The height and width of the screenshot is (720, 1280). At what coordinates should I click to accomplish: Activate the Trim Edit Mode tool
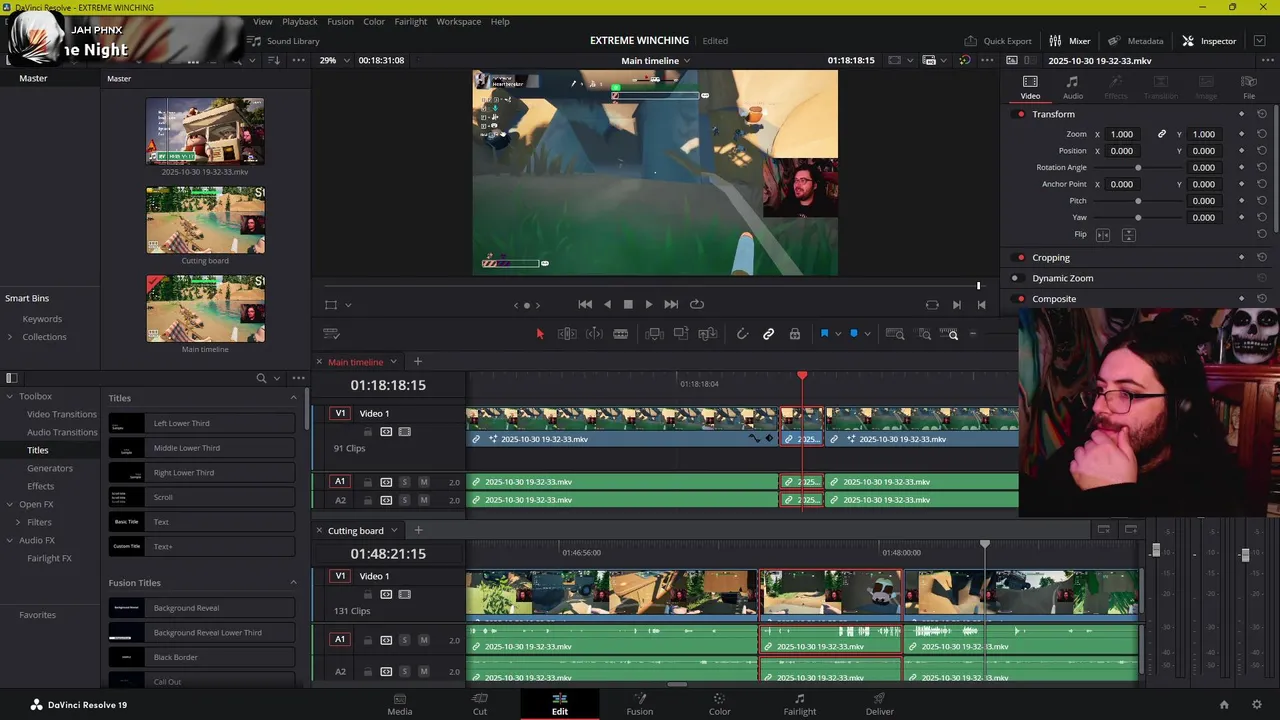coord(567,334)
